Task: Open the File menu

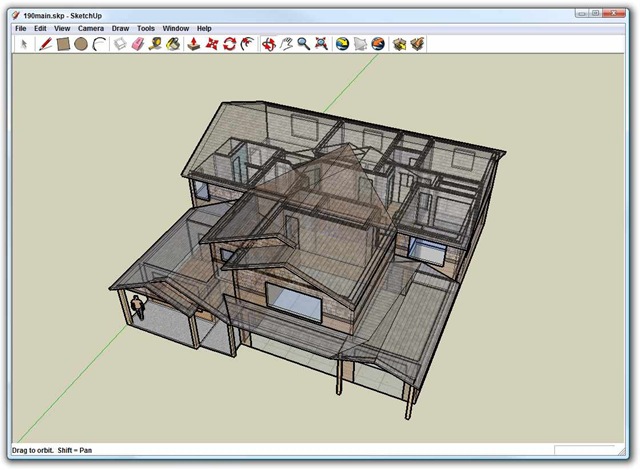Action: [x=20, y=28]
